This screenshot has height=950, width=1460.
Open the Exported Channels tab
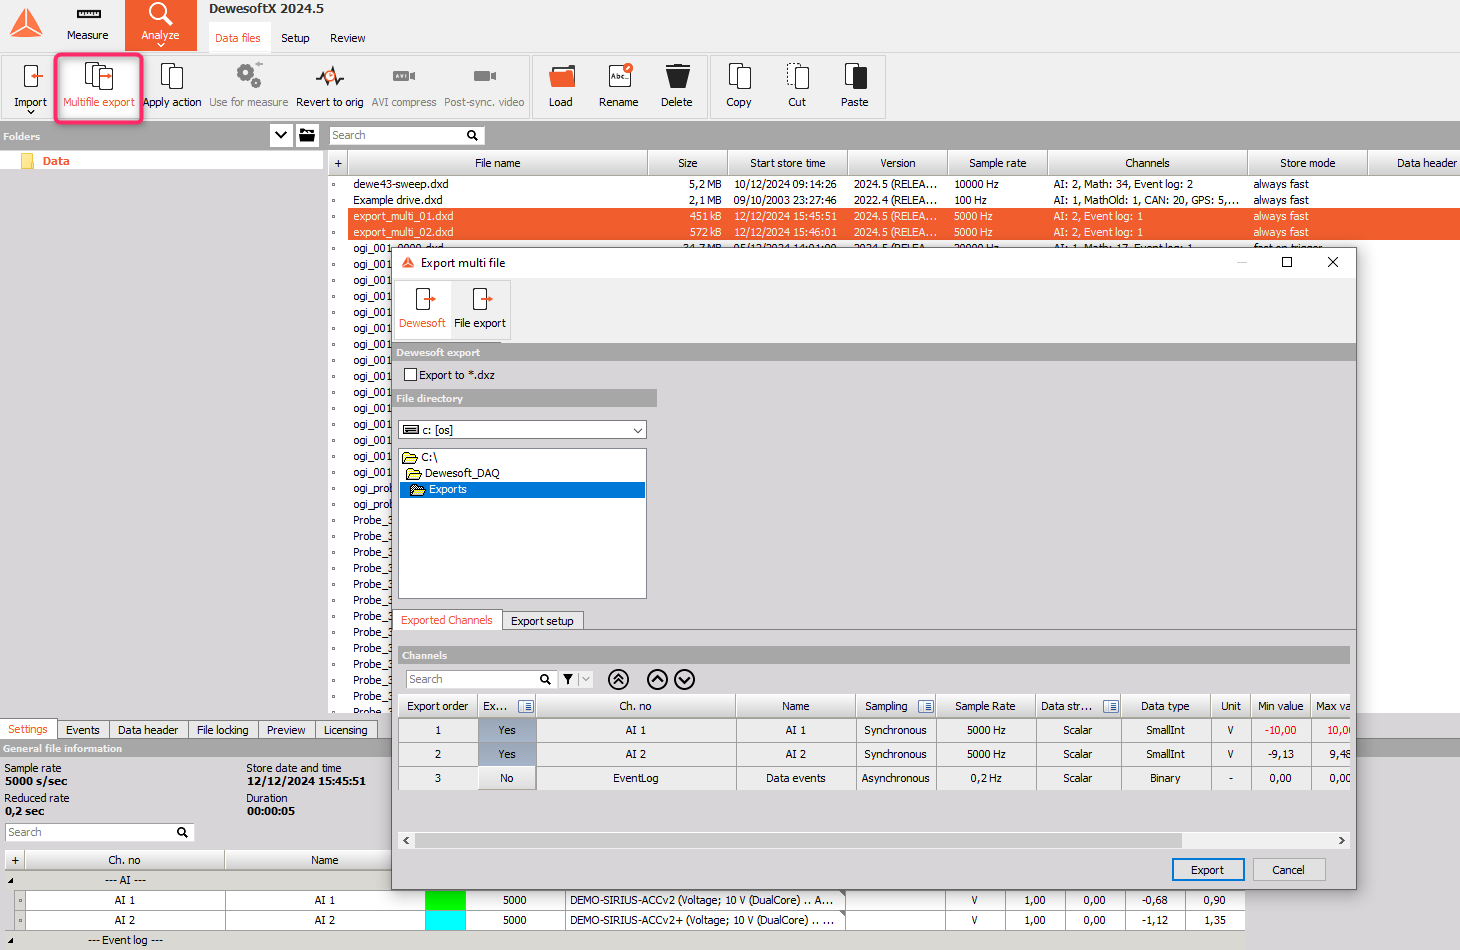(x=447, y=620)
